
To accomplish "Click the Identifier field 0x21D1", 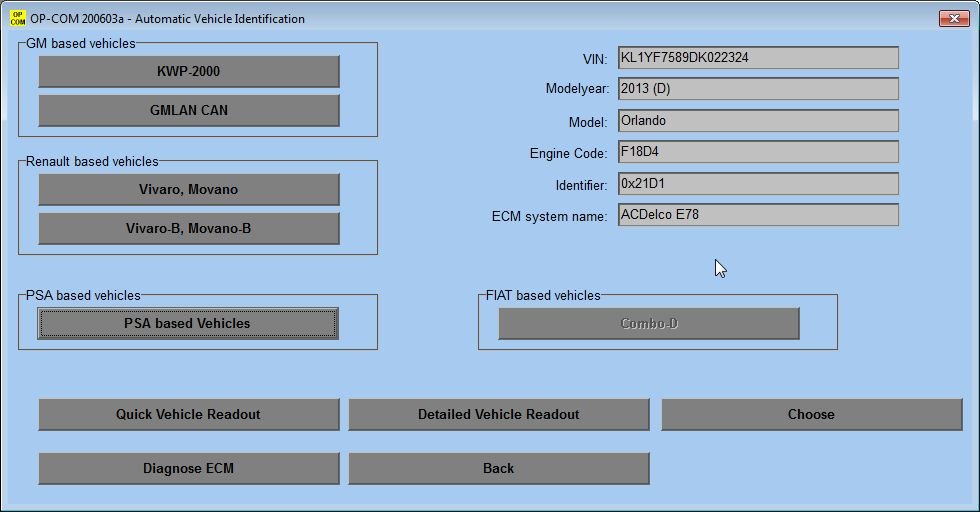I will (x=758, y=184).
